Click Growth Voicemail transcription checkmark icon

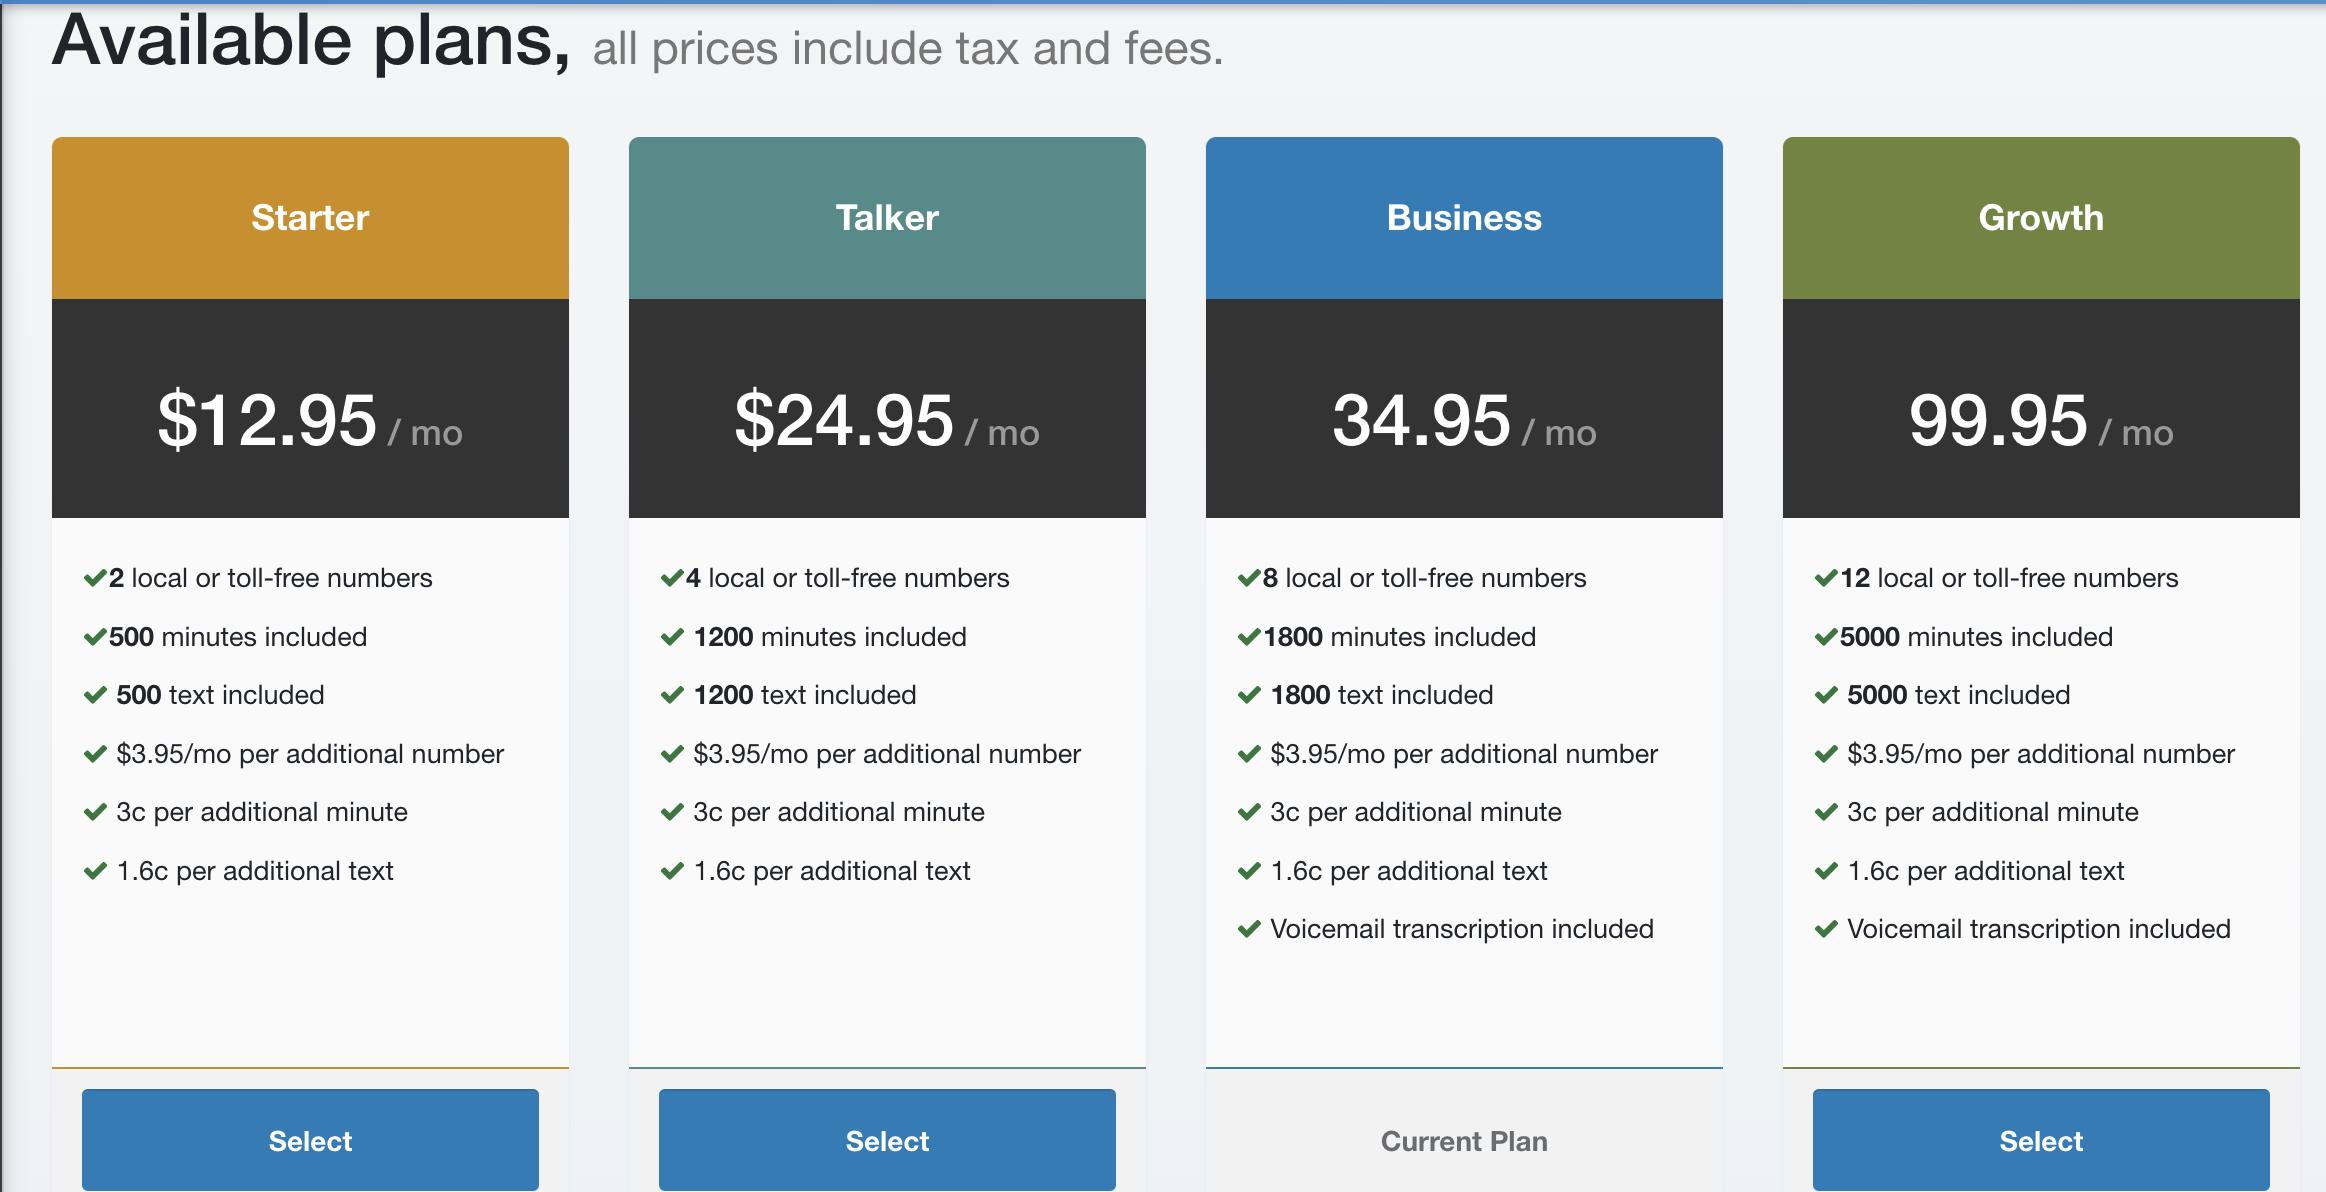coord(1826,929)
